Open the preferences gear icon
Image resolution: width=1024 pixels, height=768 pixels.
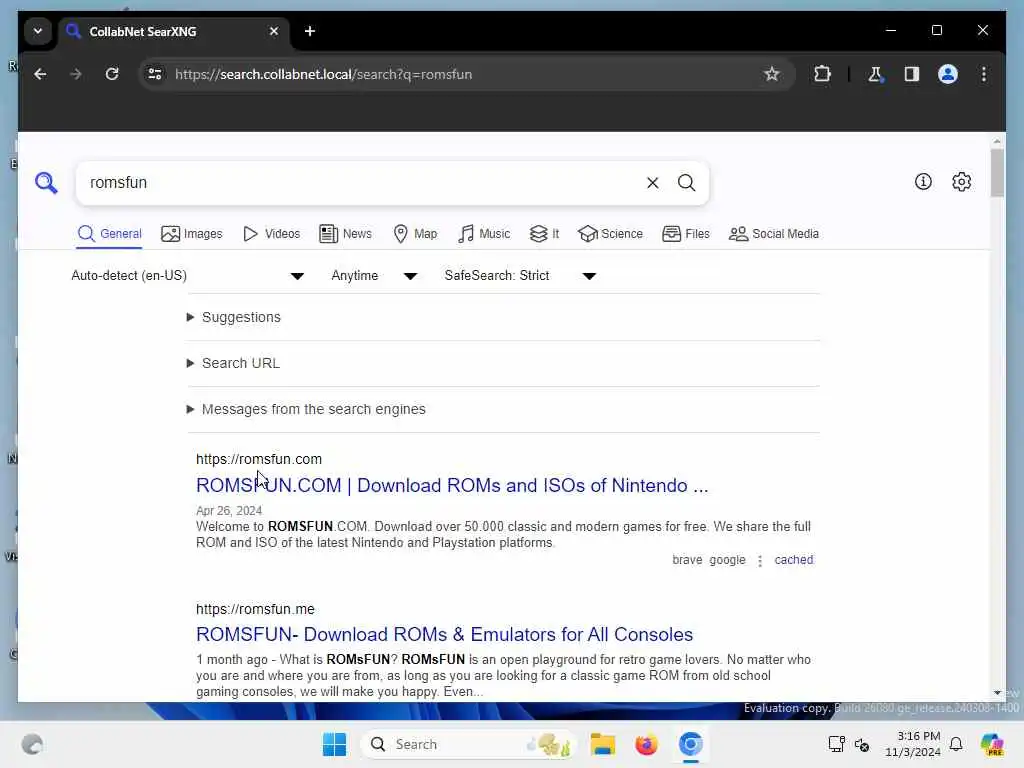tap(961, 182)
